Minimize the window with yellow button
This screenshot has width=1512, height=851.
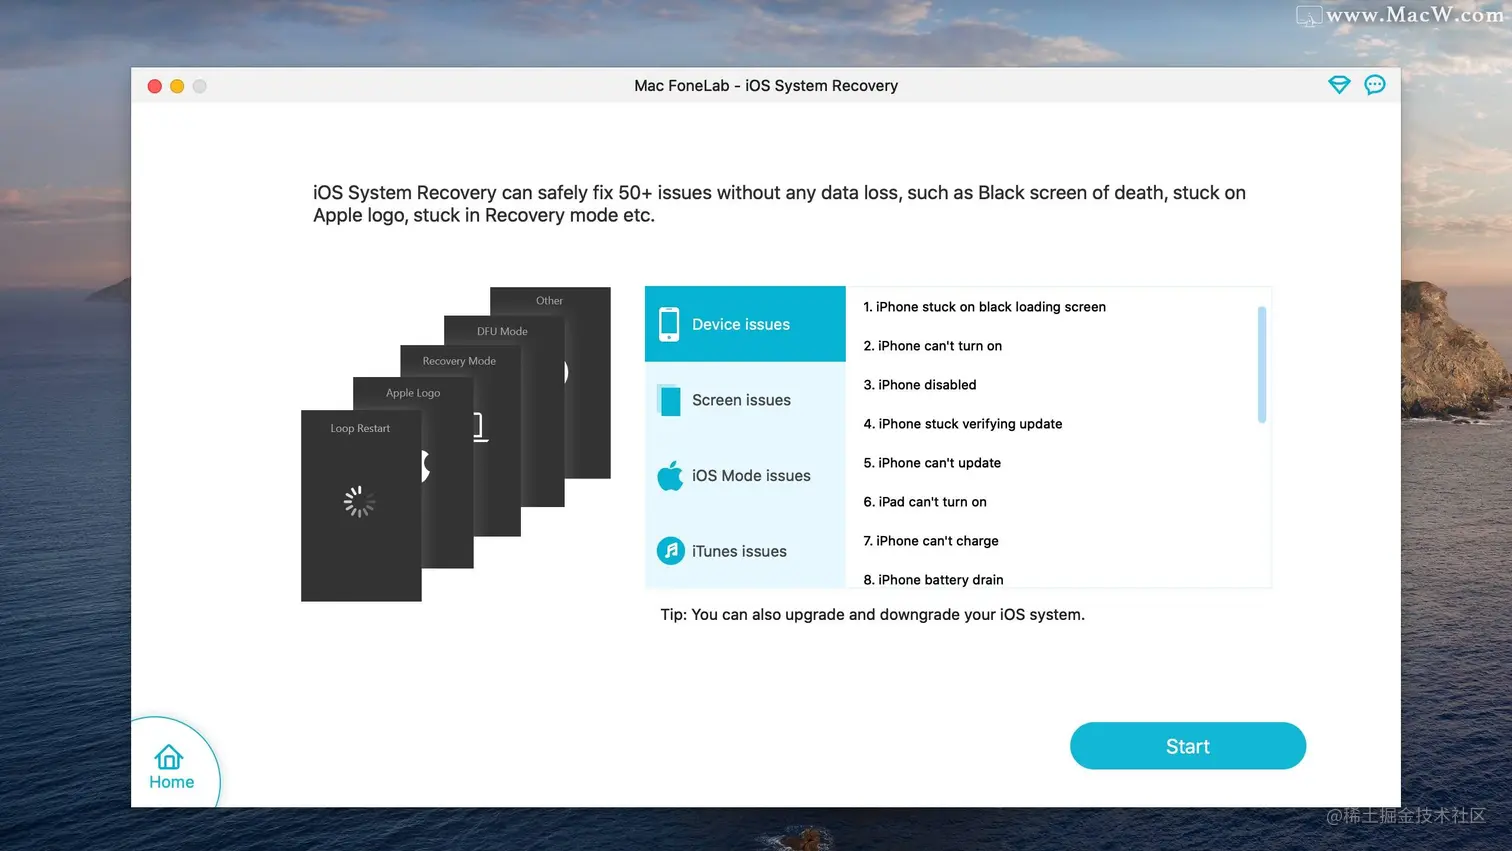tap(177, 86)
